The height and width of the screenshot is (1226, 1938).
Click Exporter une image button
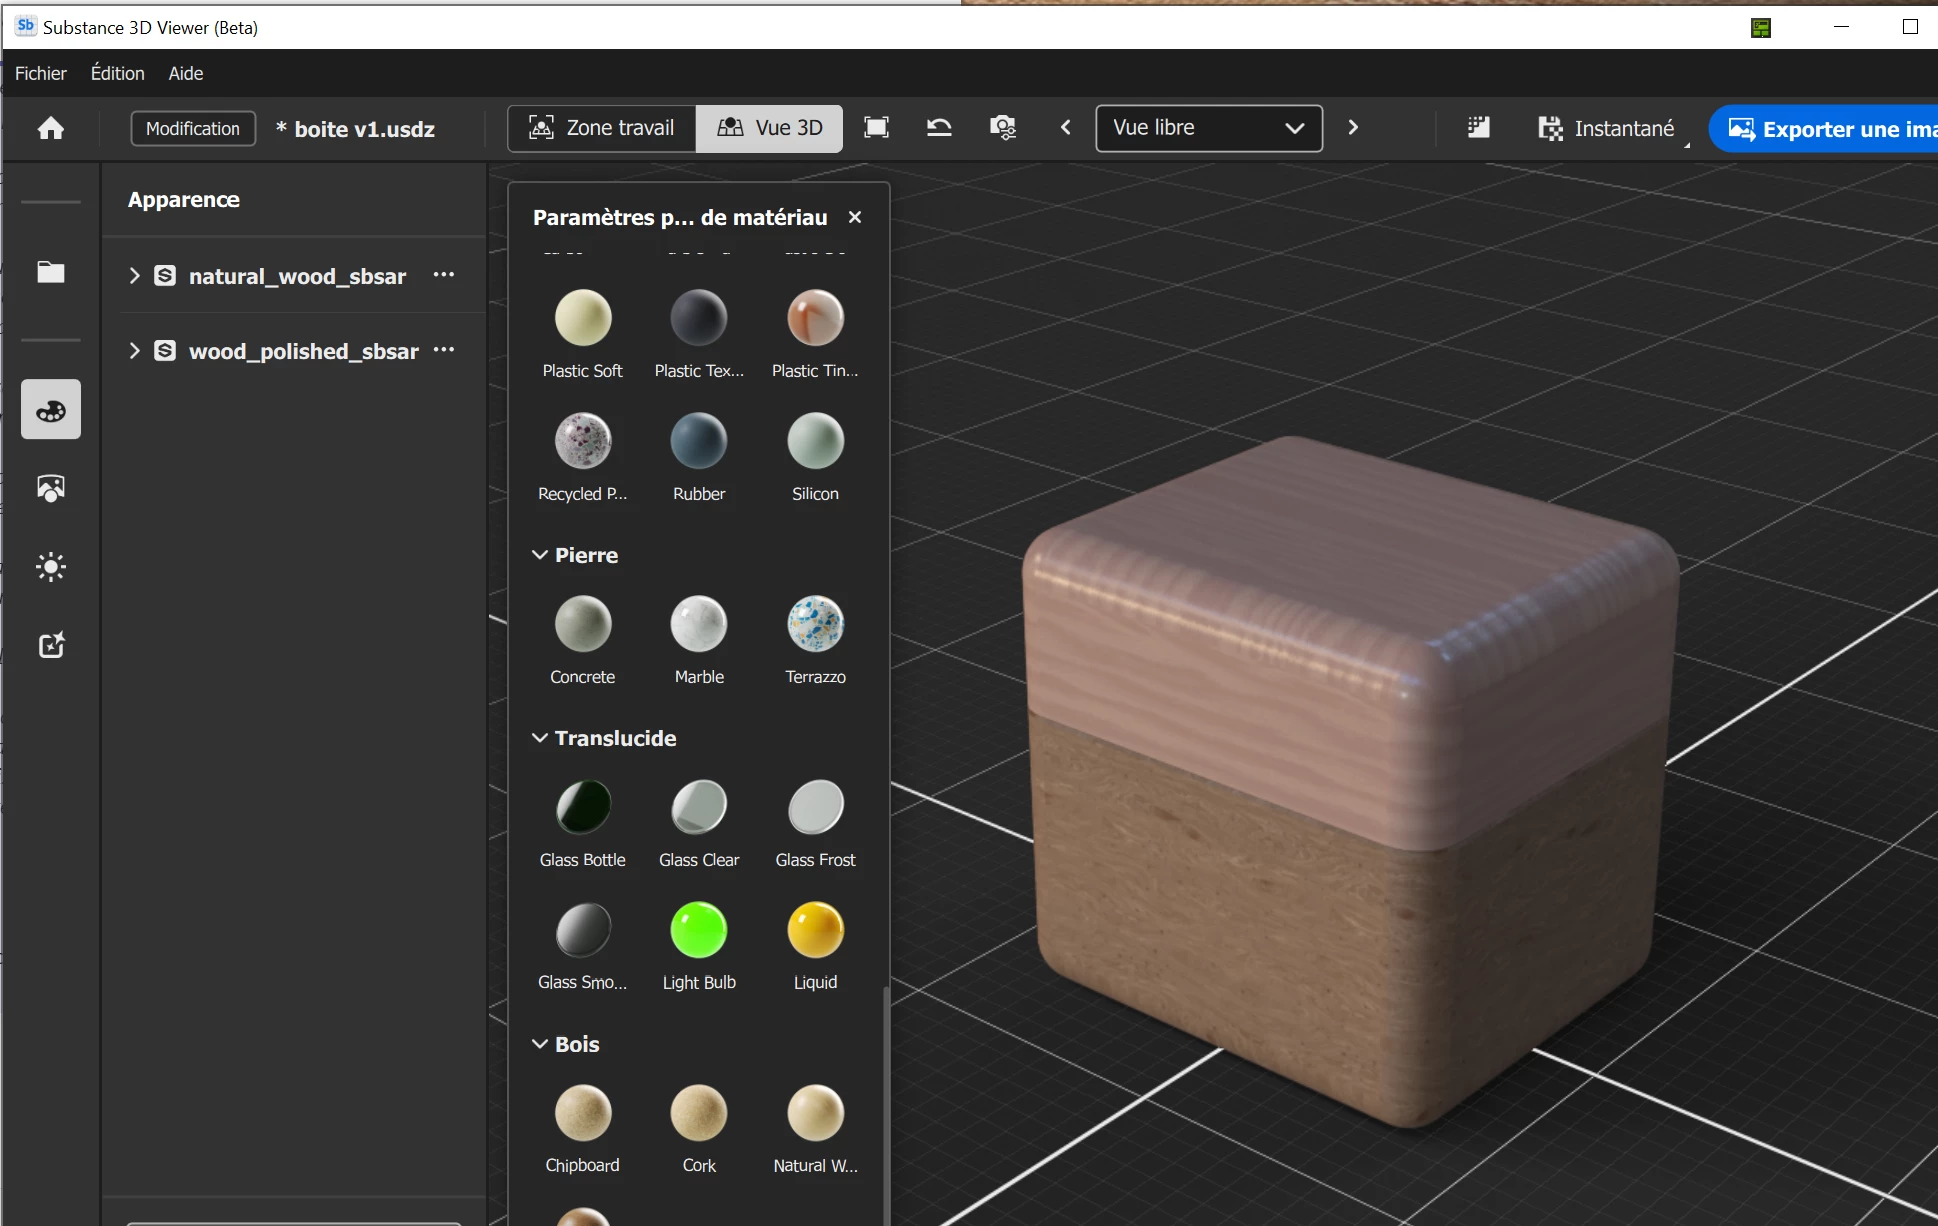point(1830,129)
